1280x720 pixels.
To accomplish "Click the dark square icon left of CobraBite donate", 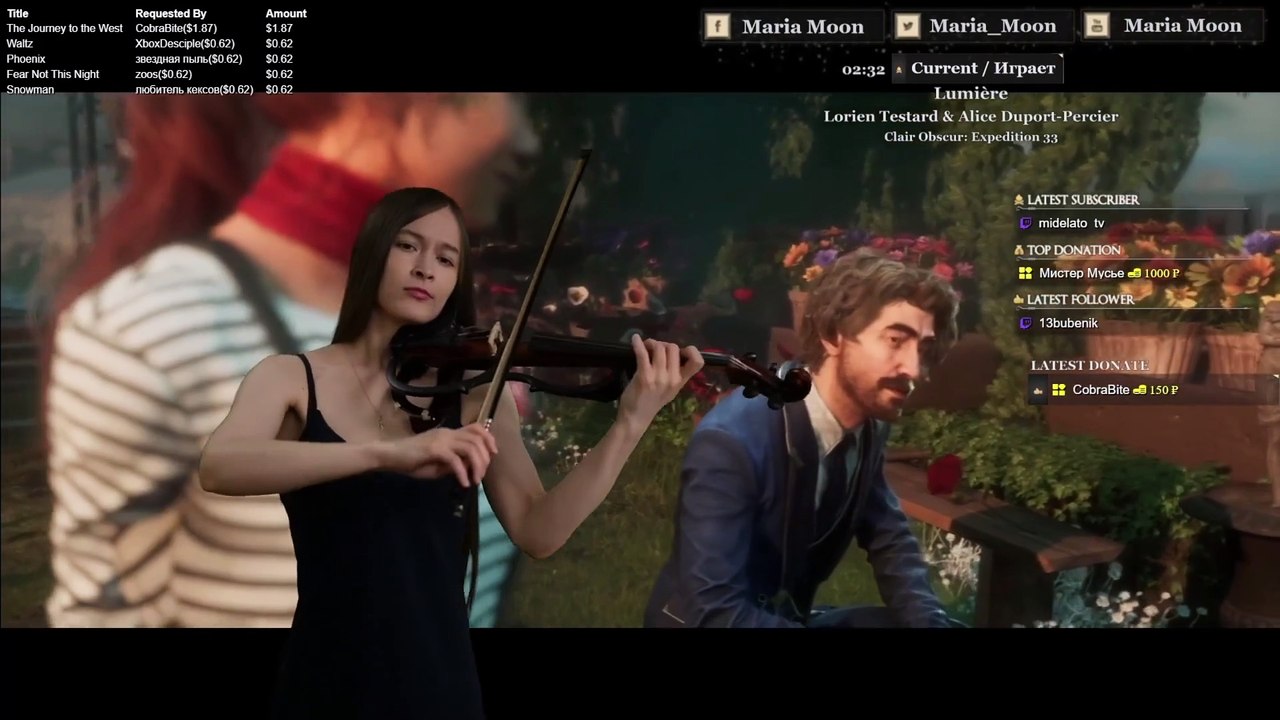I will (1039, 390).
